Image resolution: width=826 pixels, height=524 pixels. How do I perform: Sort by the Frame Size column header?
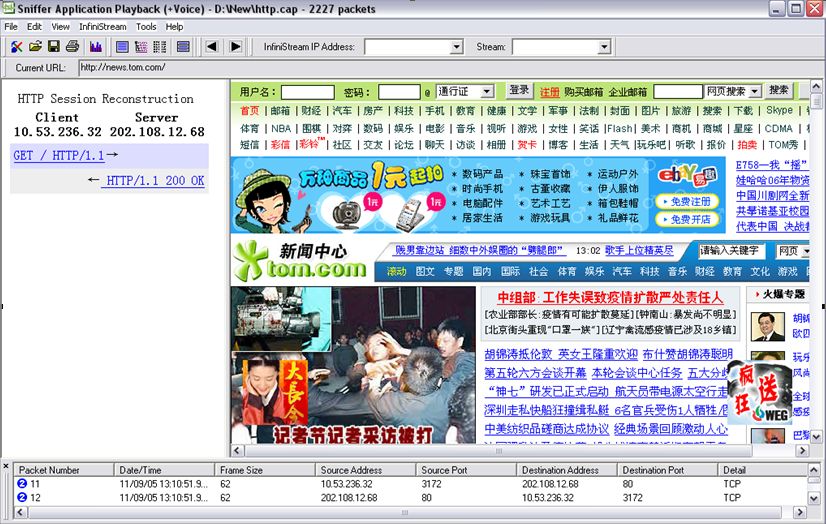264,470
